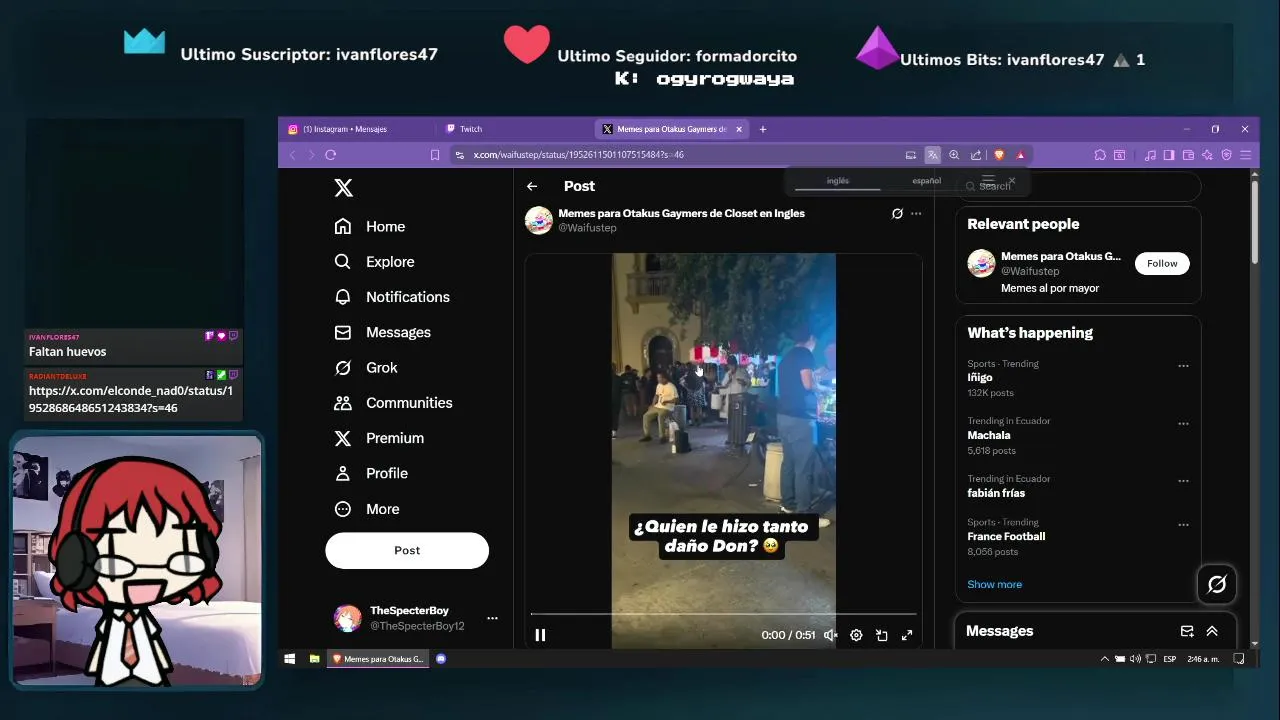The width and height of the screenshot is (1280, 720).
Task: Click the floating Grok button
Action: pyautogui.click(x=1217, y=585)
